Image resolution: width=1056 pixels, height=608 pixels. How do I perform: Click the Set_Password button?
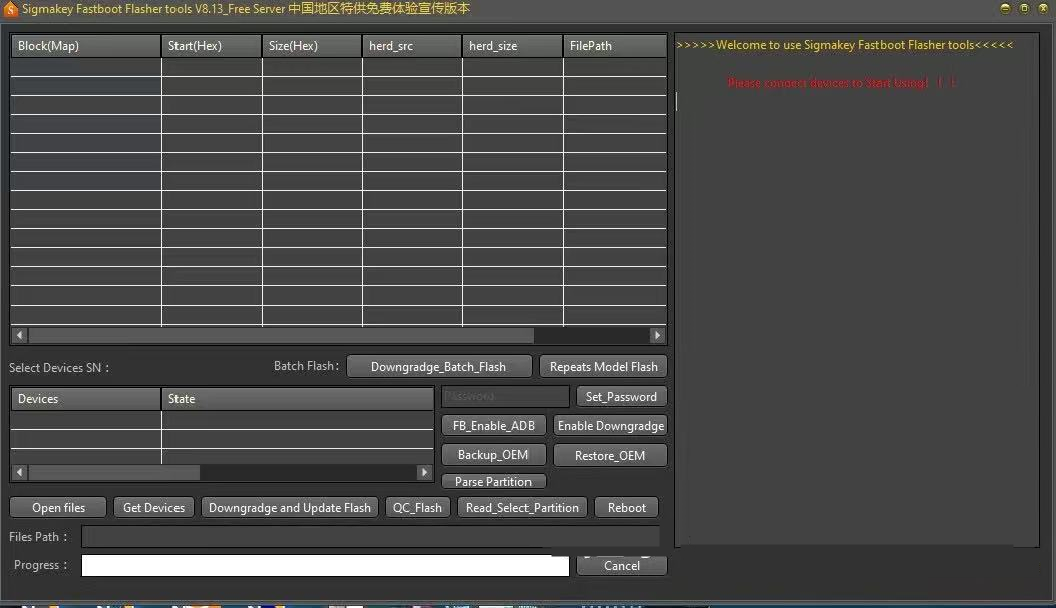(621, 397)
